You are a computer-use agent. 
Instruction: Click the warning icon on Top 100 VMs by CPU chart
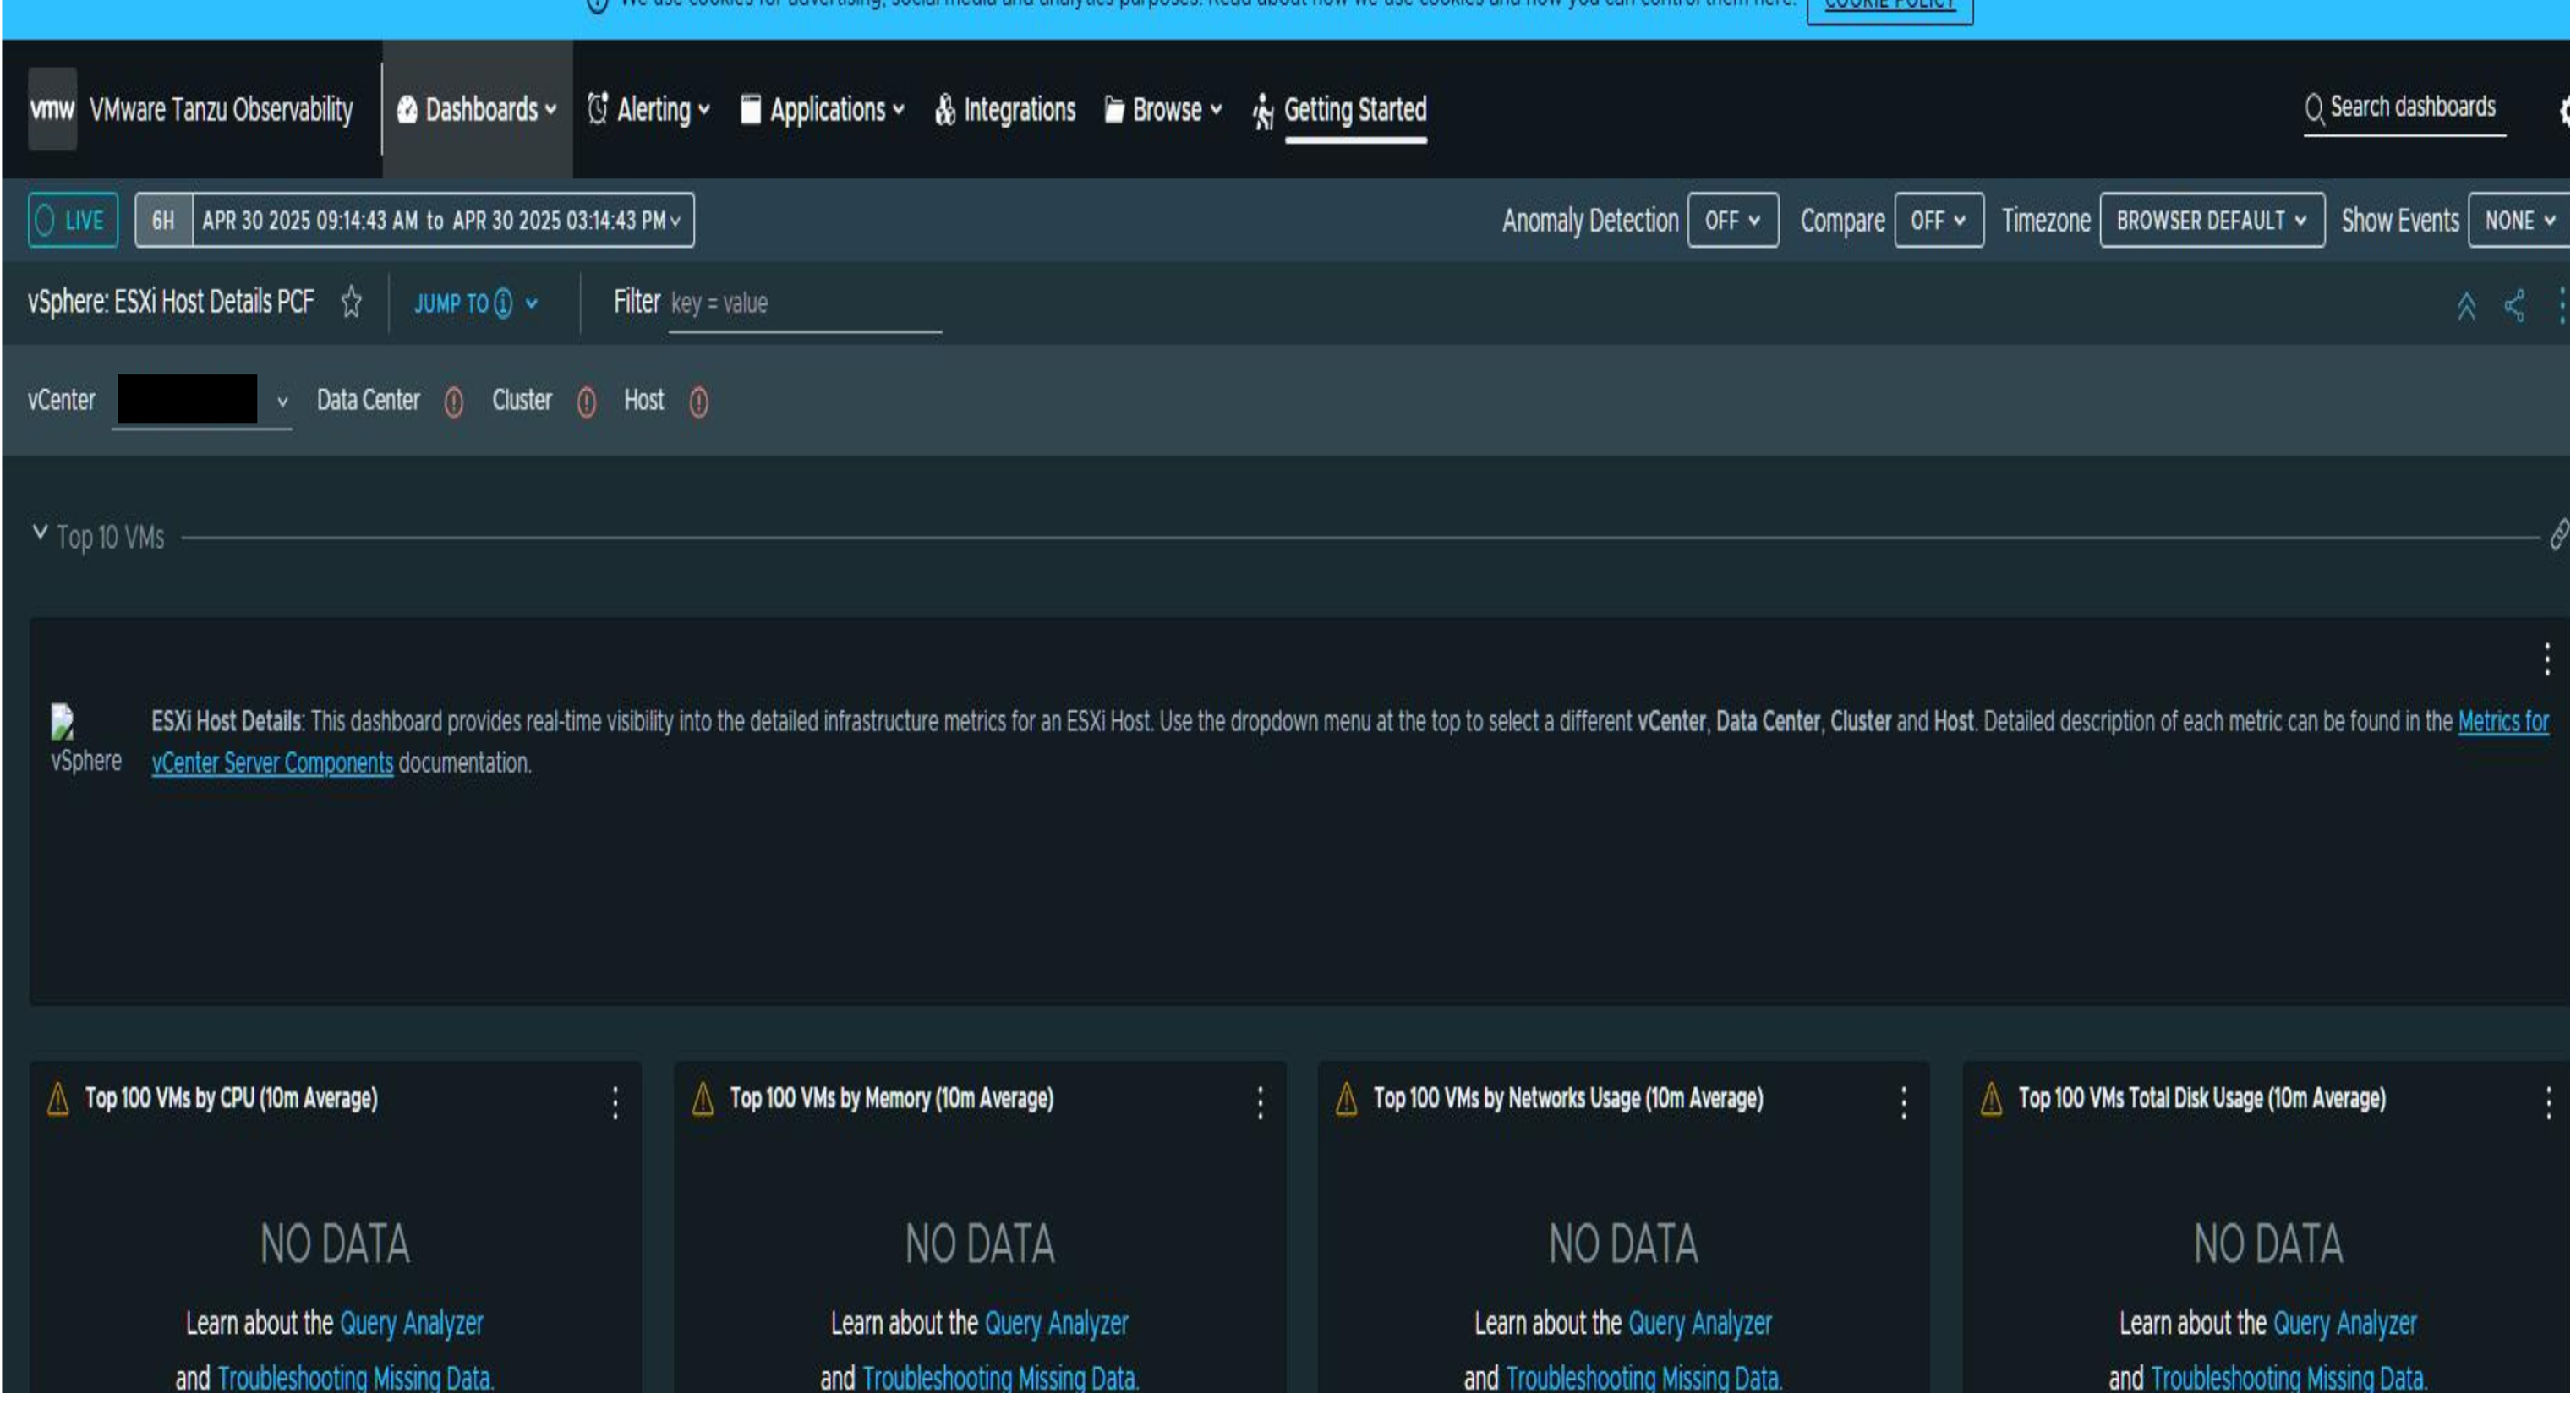pyautogui.click(x=58, y=1098)
